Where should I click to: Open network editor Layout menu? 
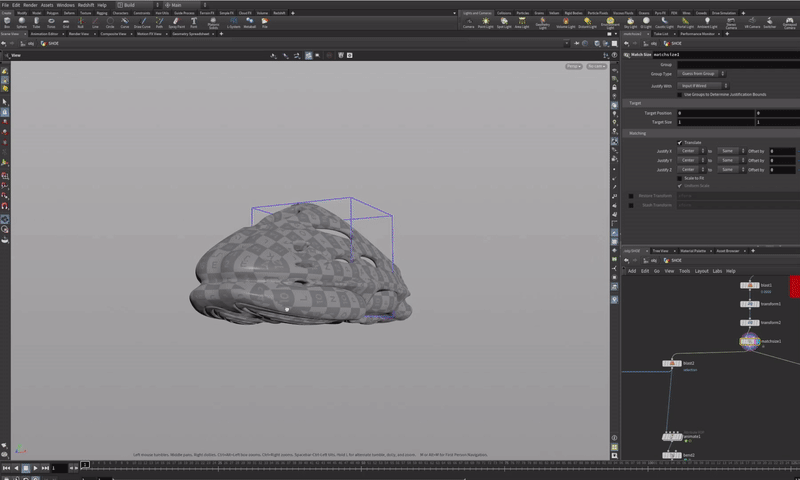click(702, 271)
